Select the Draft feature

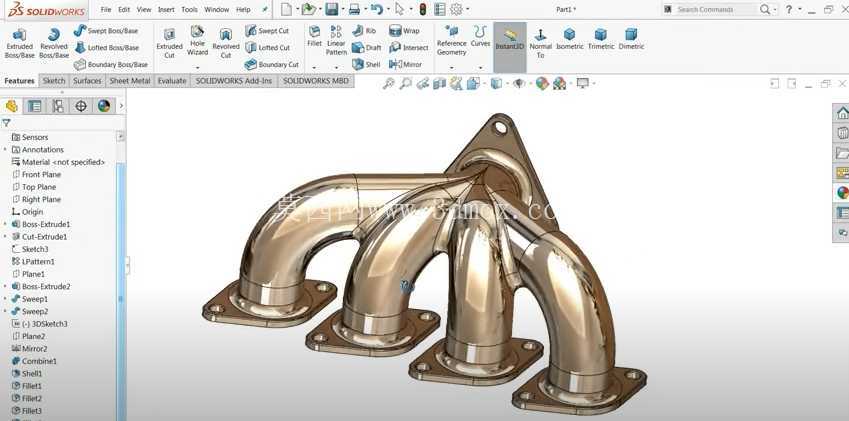[367, 48]
